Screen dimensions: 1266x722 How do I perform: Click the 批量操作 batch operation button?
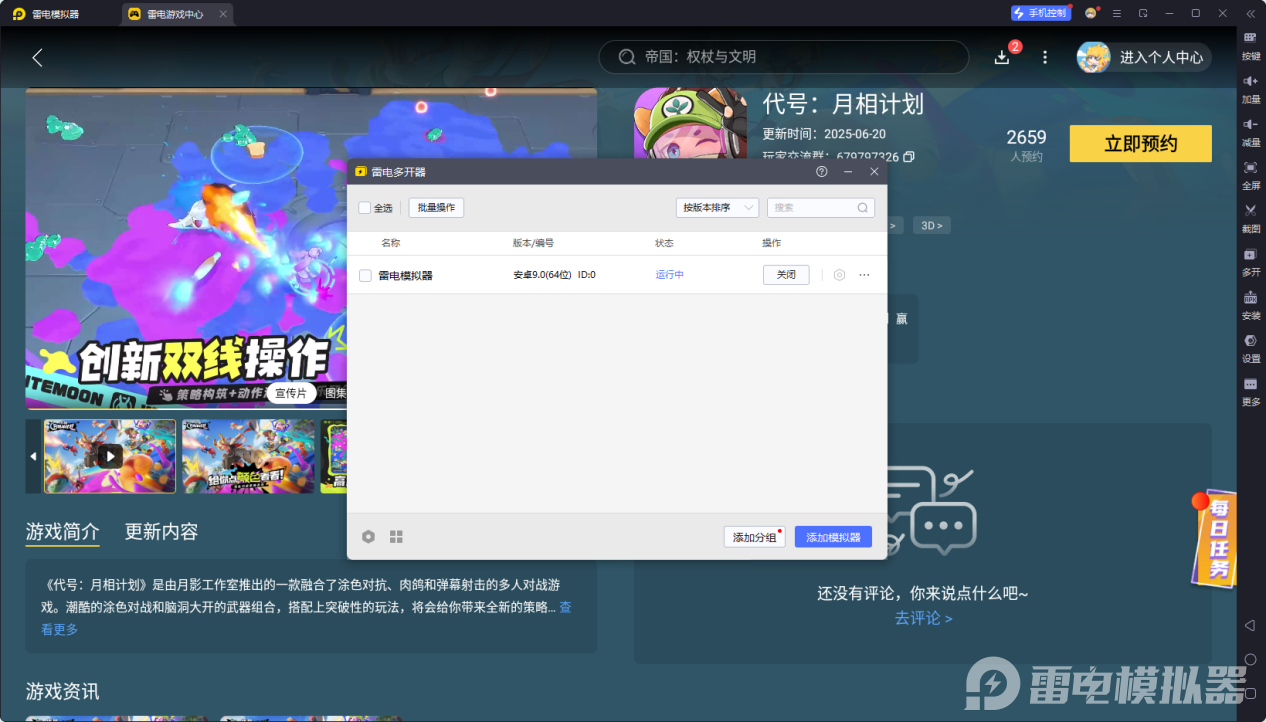[436, 208]
